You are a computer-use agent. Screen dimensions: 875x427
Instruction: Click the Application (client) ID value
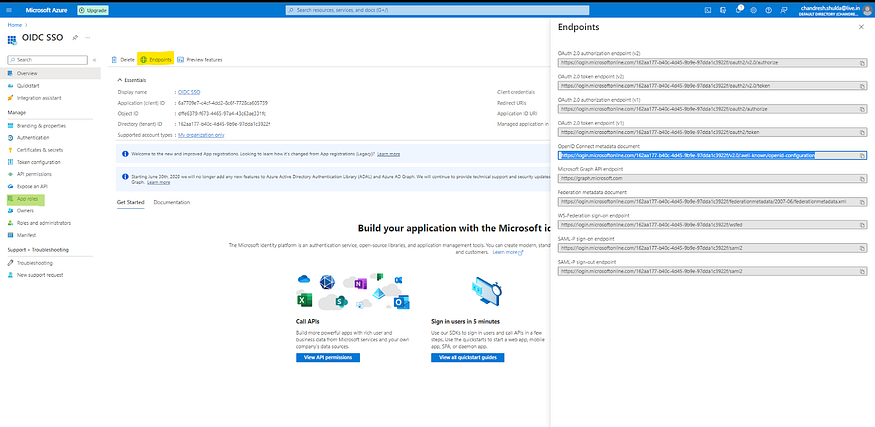click(x=223, y=103)
